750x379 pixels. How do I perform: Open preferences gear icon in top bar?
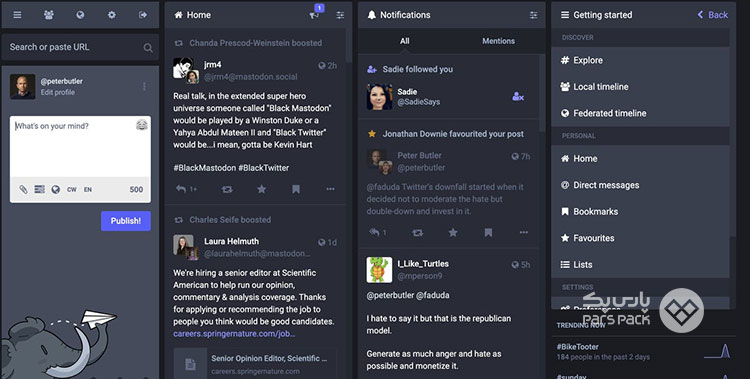pos(111,15)
